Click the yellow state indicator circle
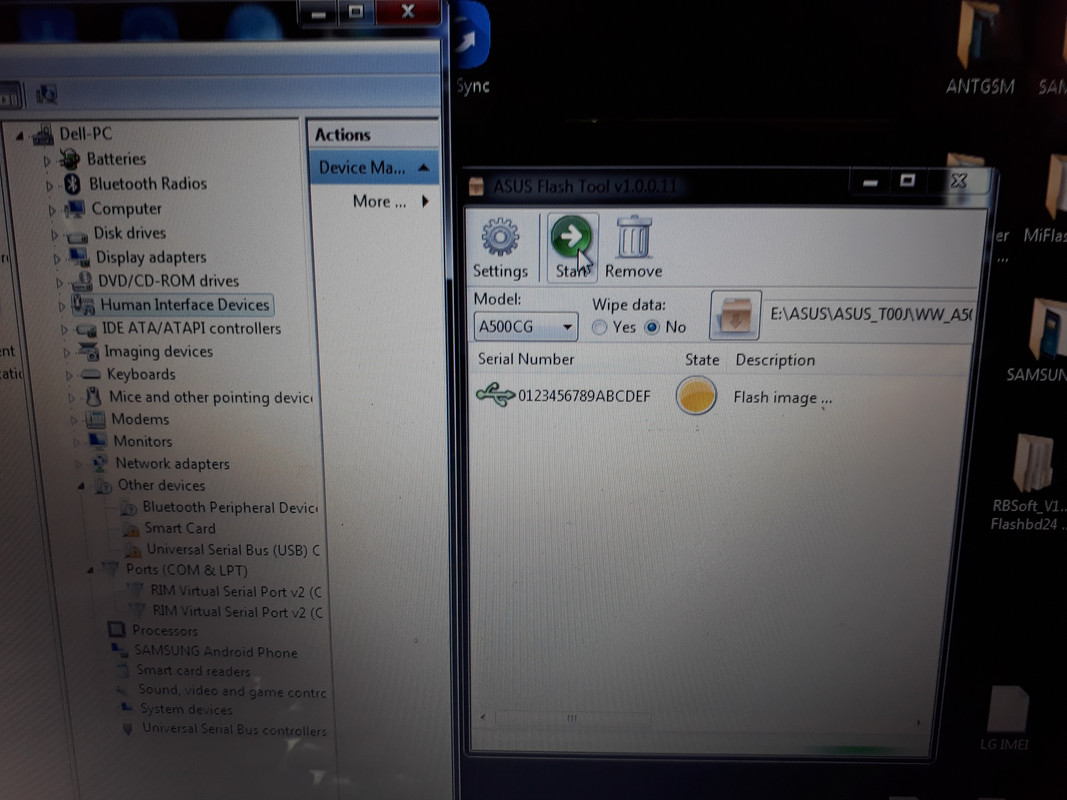The height and width of the screenshot is (800, 1067). 696,396
